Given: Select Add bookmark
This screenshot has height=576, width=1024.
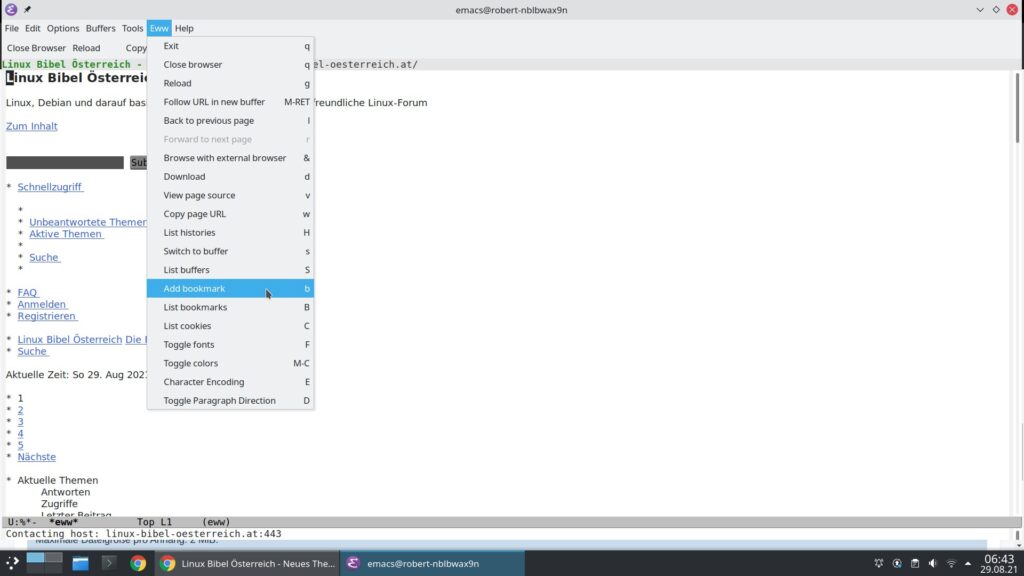Looking at the screenshot, I should pos(230,288).
